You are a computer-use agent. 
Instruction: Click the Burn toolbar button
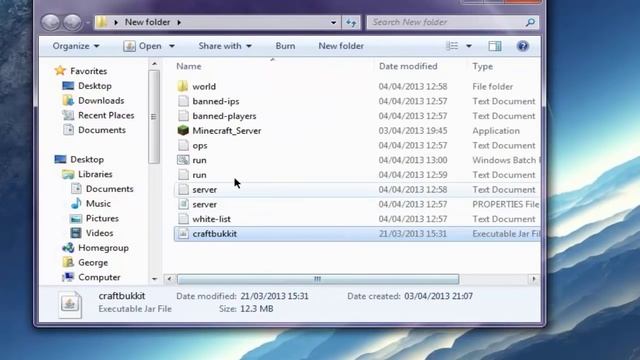pyautogui.click(x=285, y=46)
